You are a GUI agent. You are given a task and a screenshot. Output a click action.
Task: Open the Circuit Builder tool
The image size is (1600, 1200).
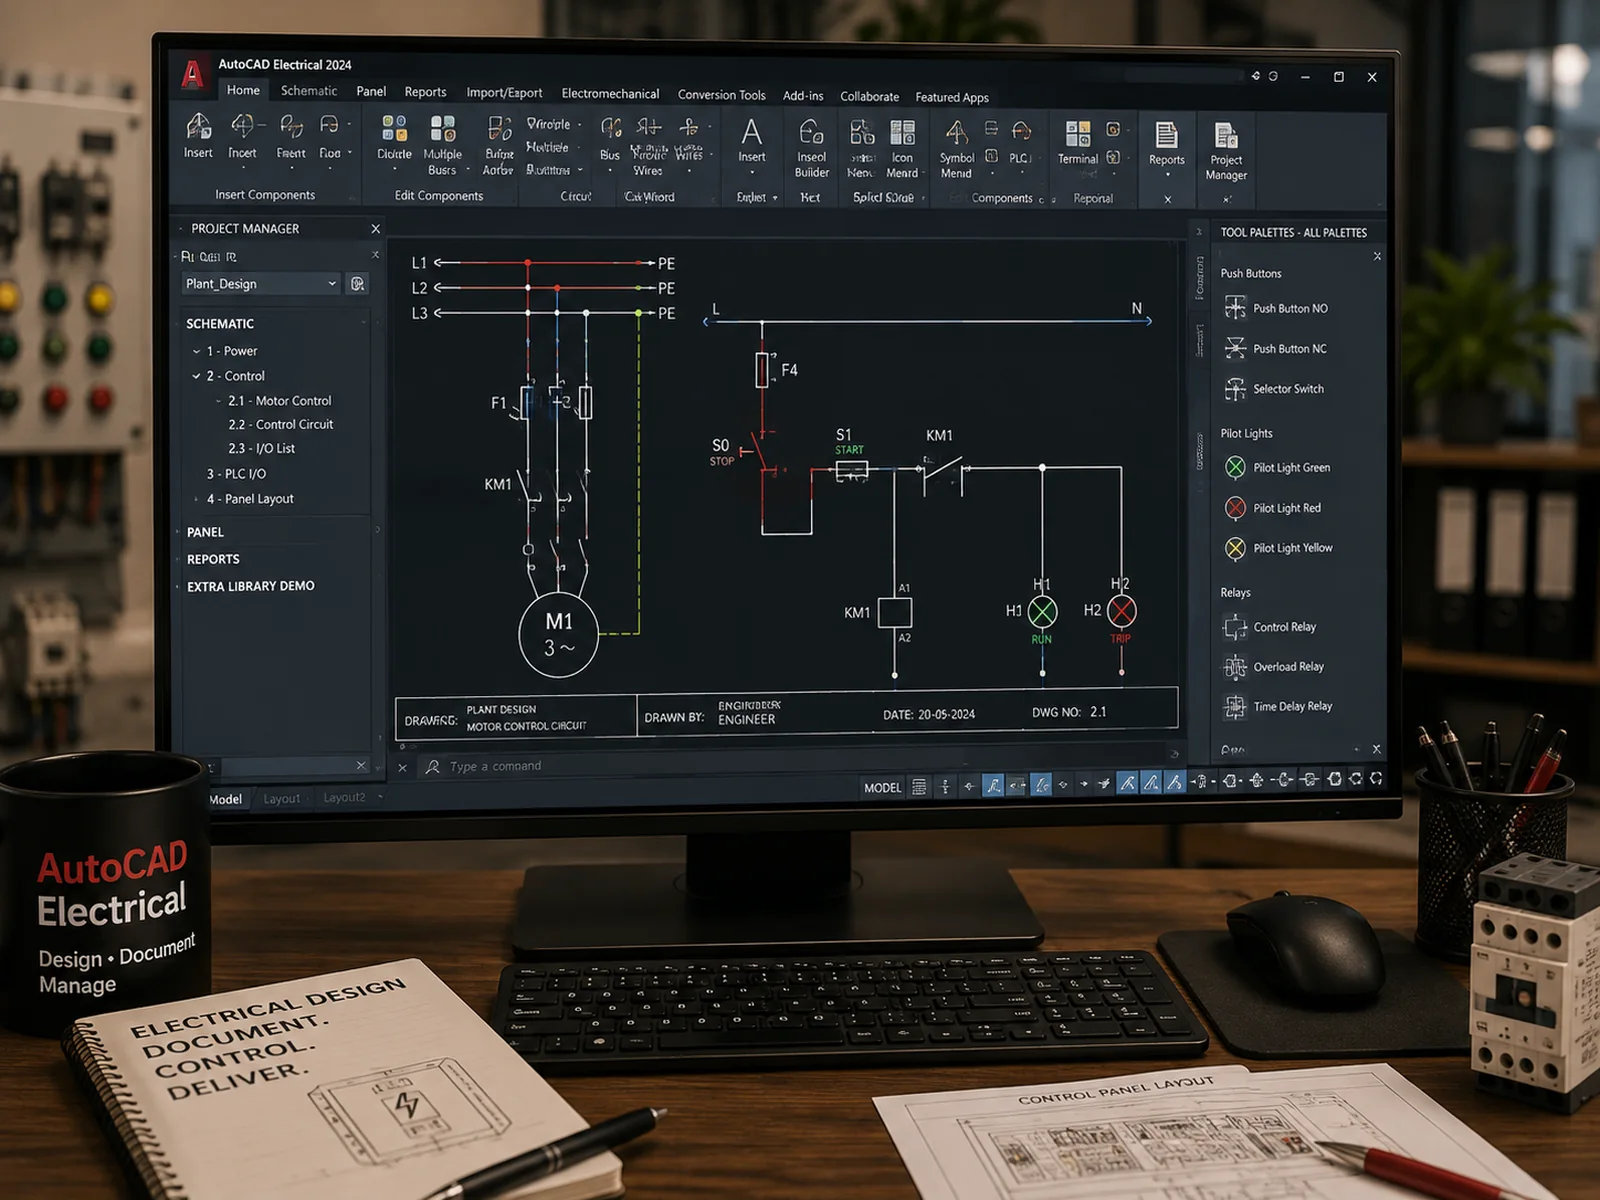click(x=811, y=147)
